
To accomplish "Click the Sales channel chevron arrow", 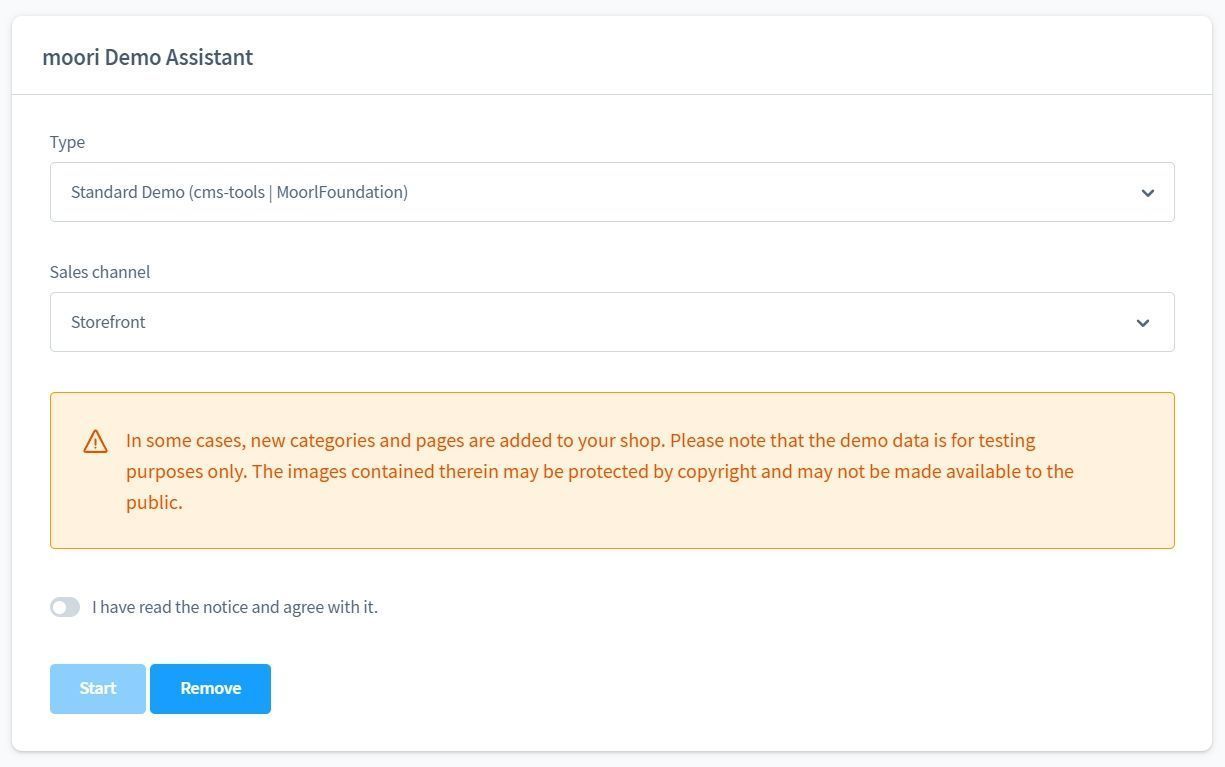I will (1142, 323).
